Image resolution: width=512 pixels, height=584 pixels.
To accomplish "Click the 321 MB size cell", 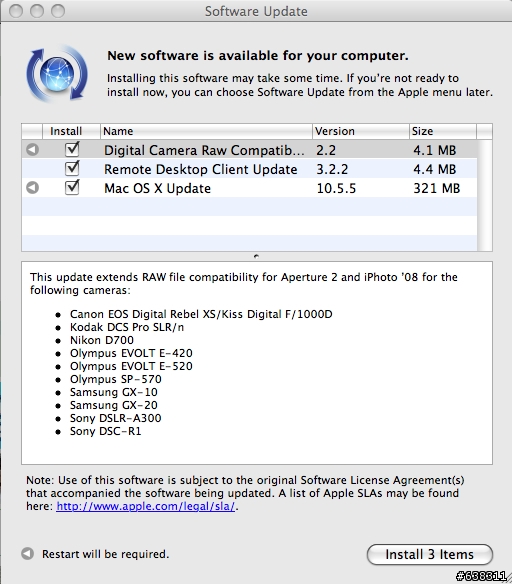I will point(436,188).
